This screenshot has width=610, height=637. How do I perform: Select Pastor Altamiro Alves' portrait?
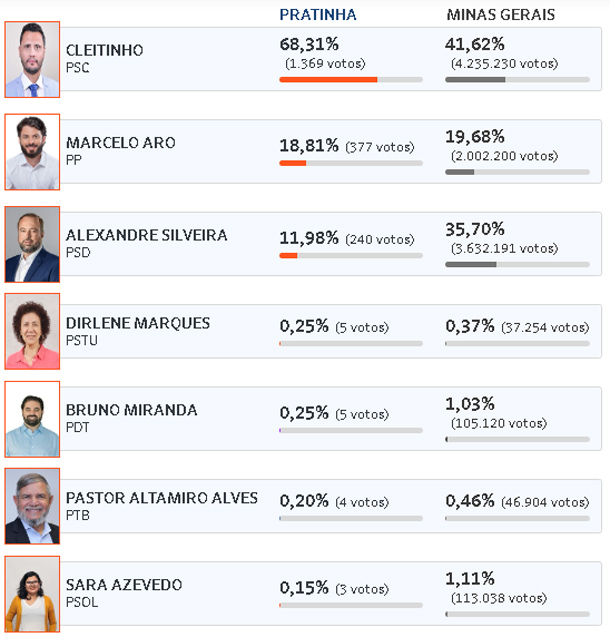32,506
